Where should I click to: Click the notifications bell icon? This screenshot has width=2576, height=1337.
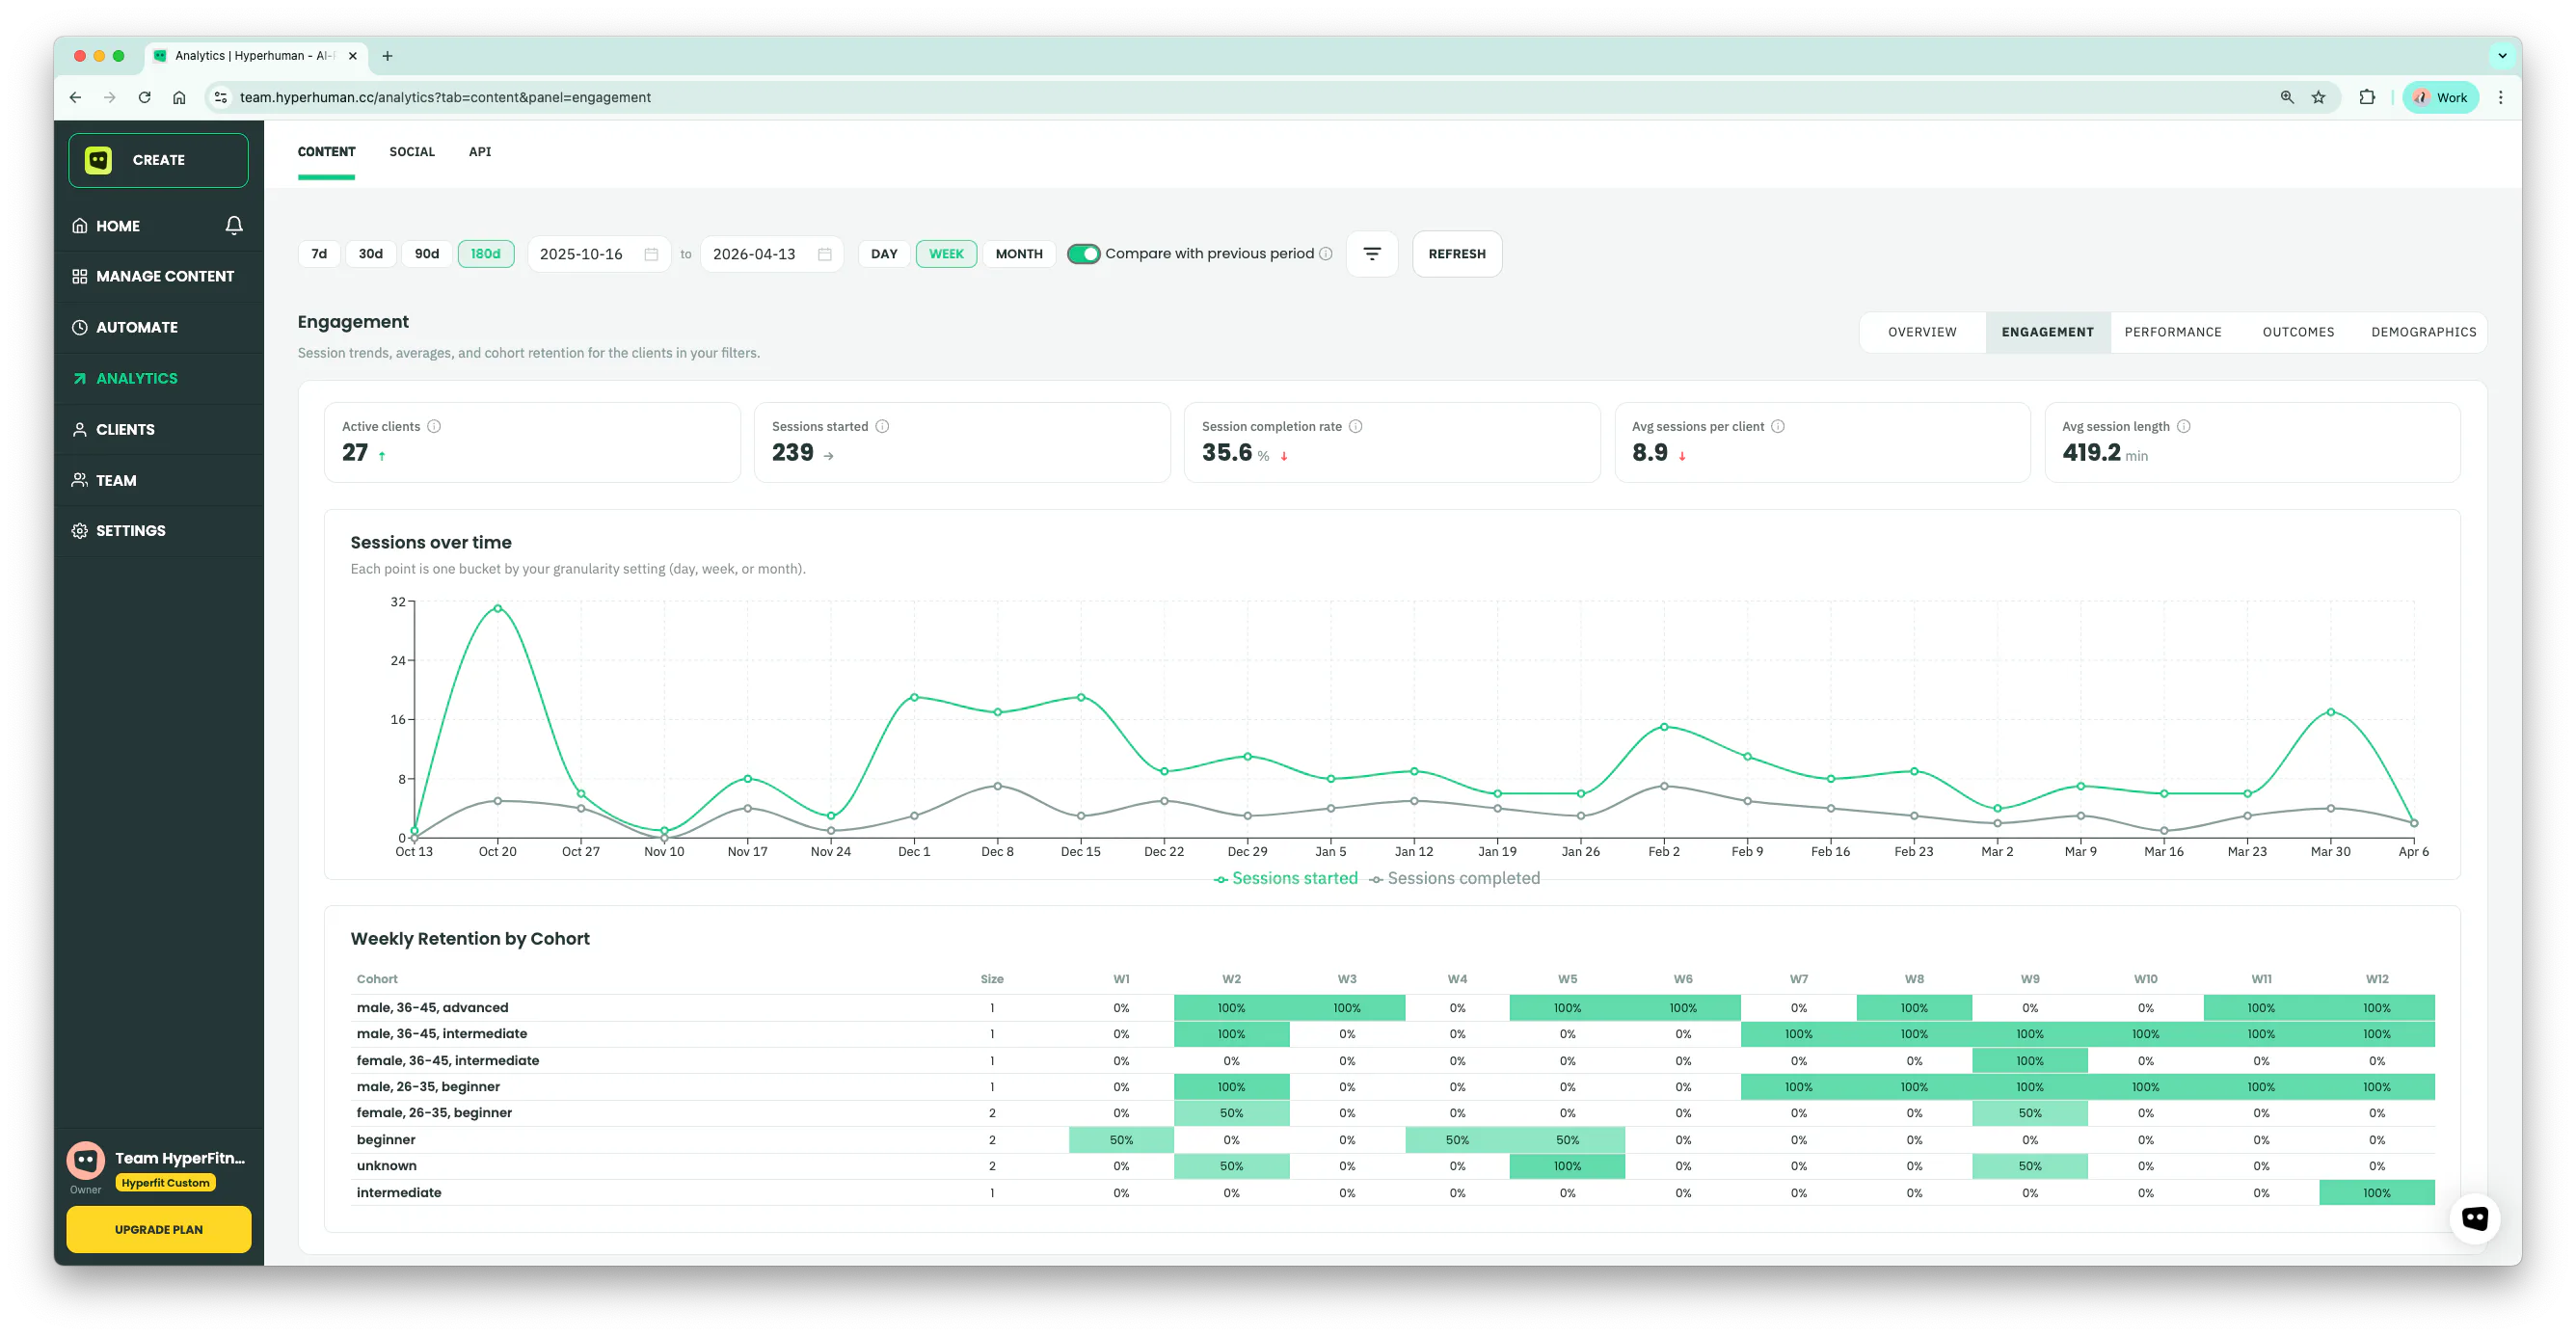click(234, 226)
